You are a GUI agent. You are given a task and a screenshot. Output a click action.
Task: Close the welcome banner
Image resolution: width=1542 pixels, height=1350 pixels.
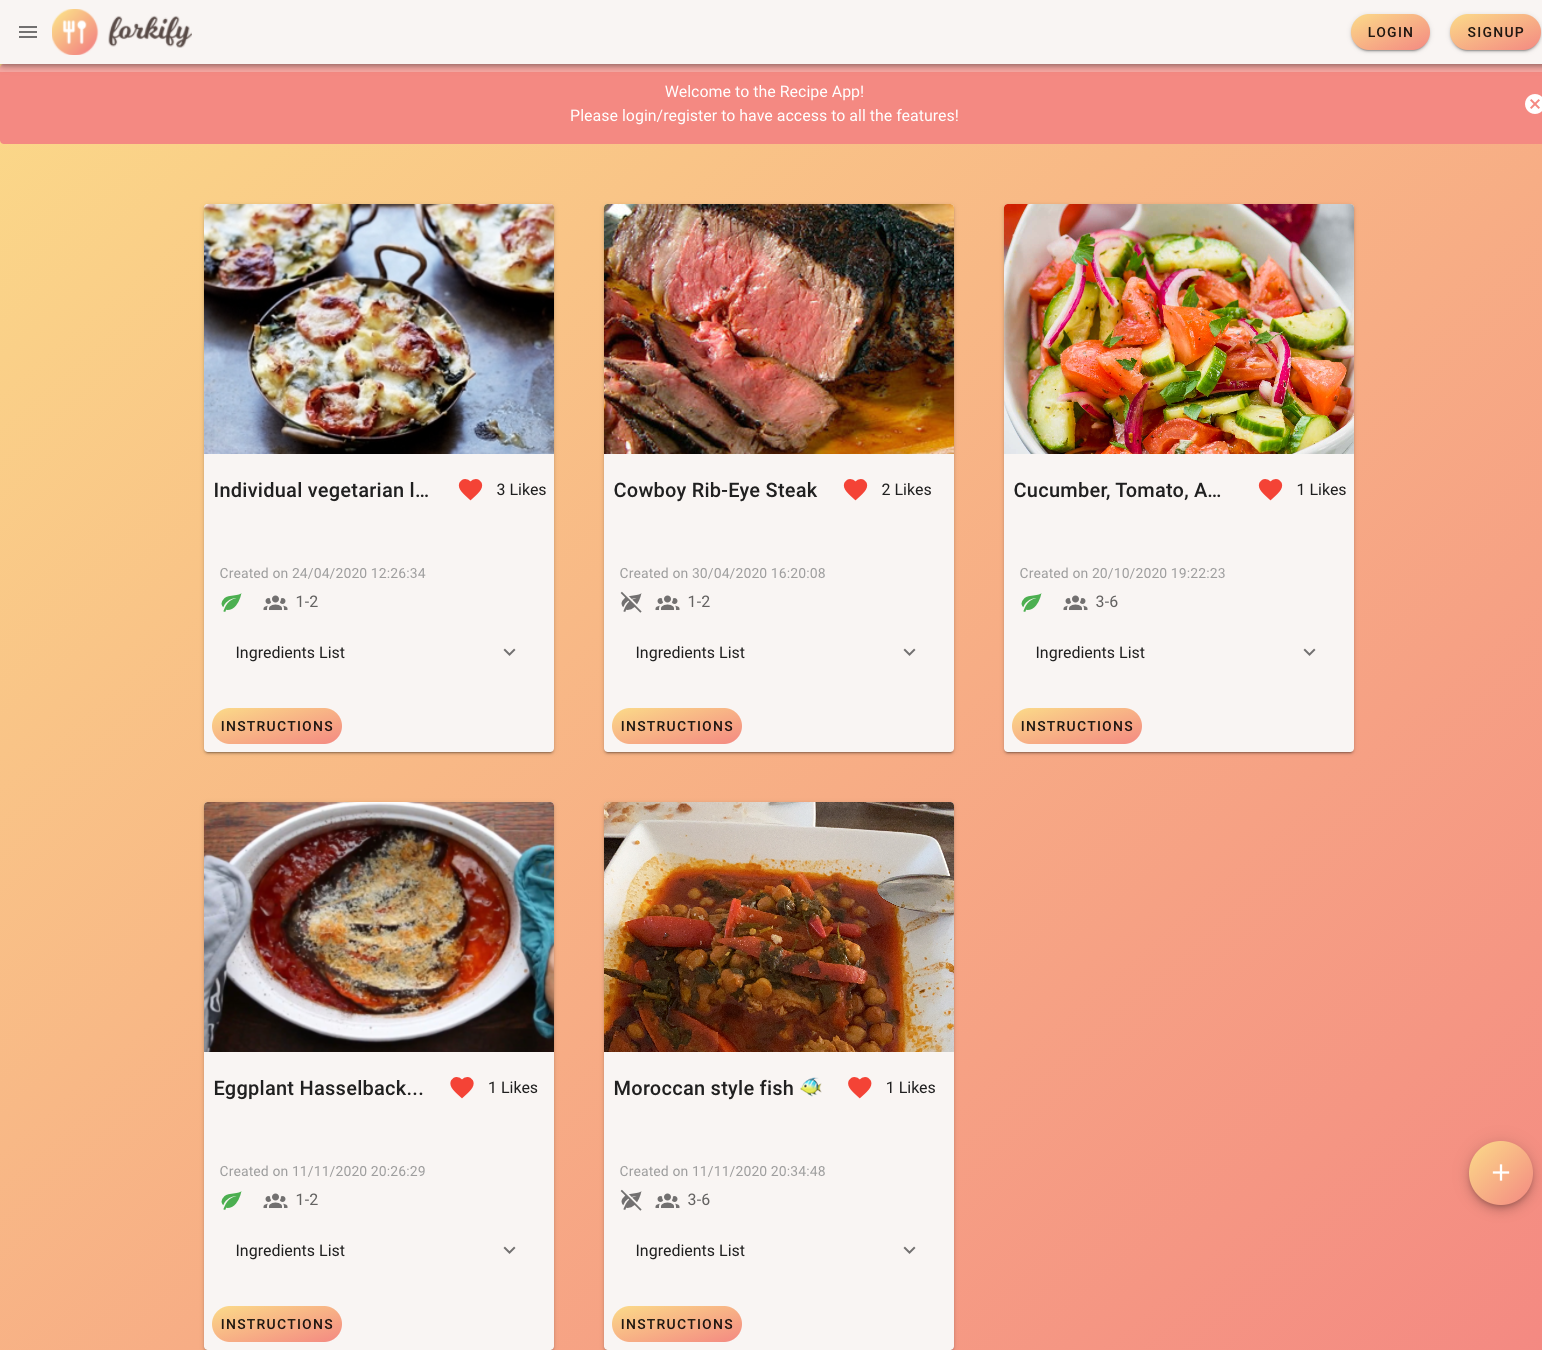coord(1533,104)
